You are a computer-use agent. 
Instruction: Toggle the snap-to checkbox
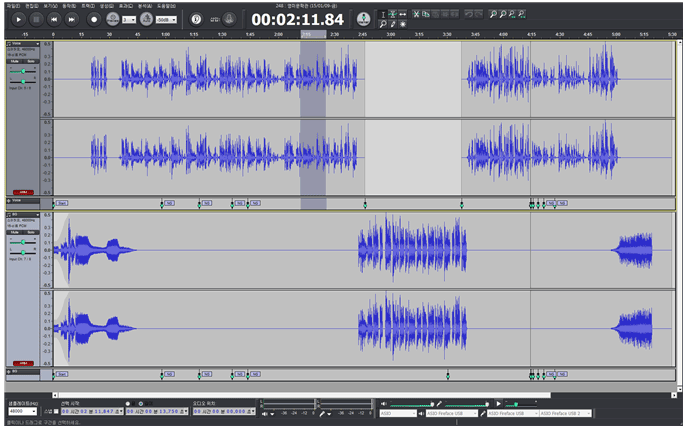[56, 412]
